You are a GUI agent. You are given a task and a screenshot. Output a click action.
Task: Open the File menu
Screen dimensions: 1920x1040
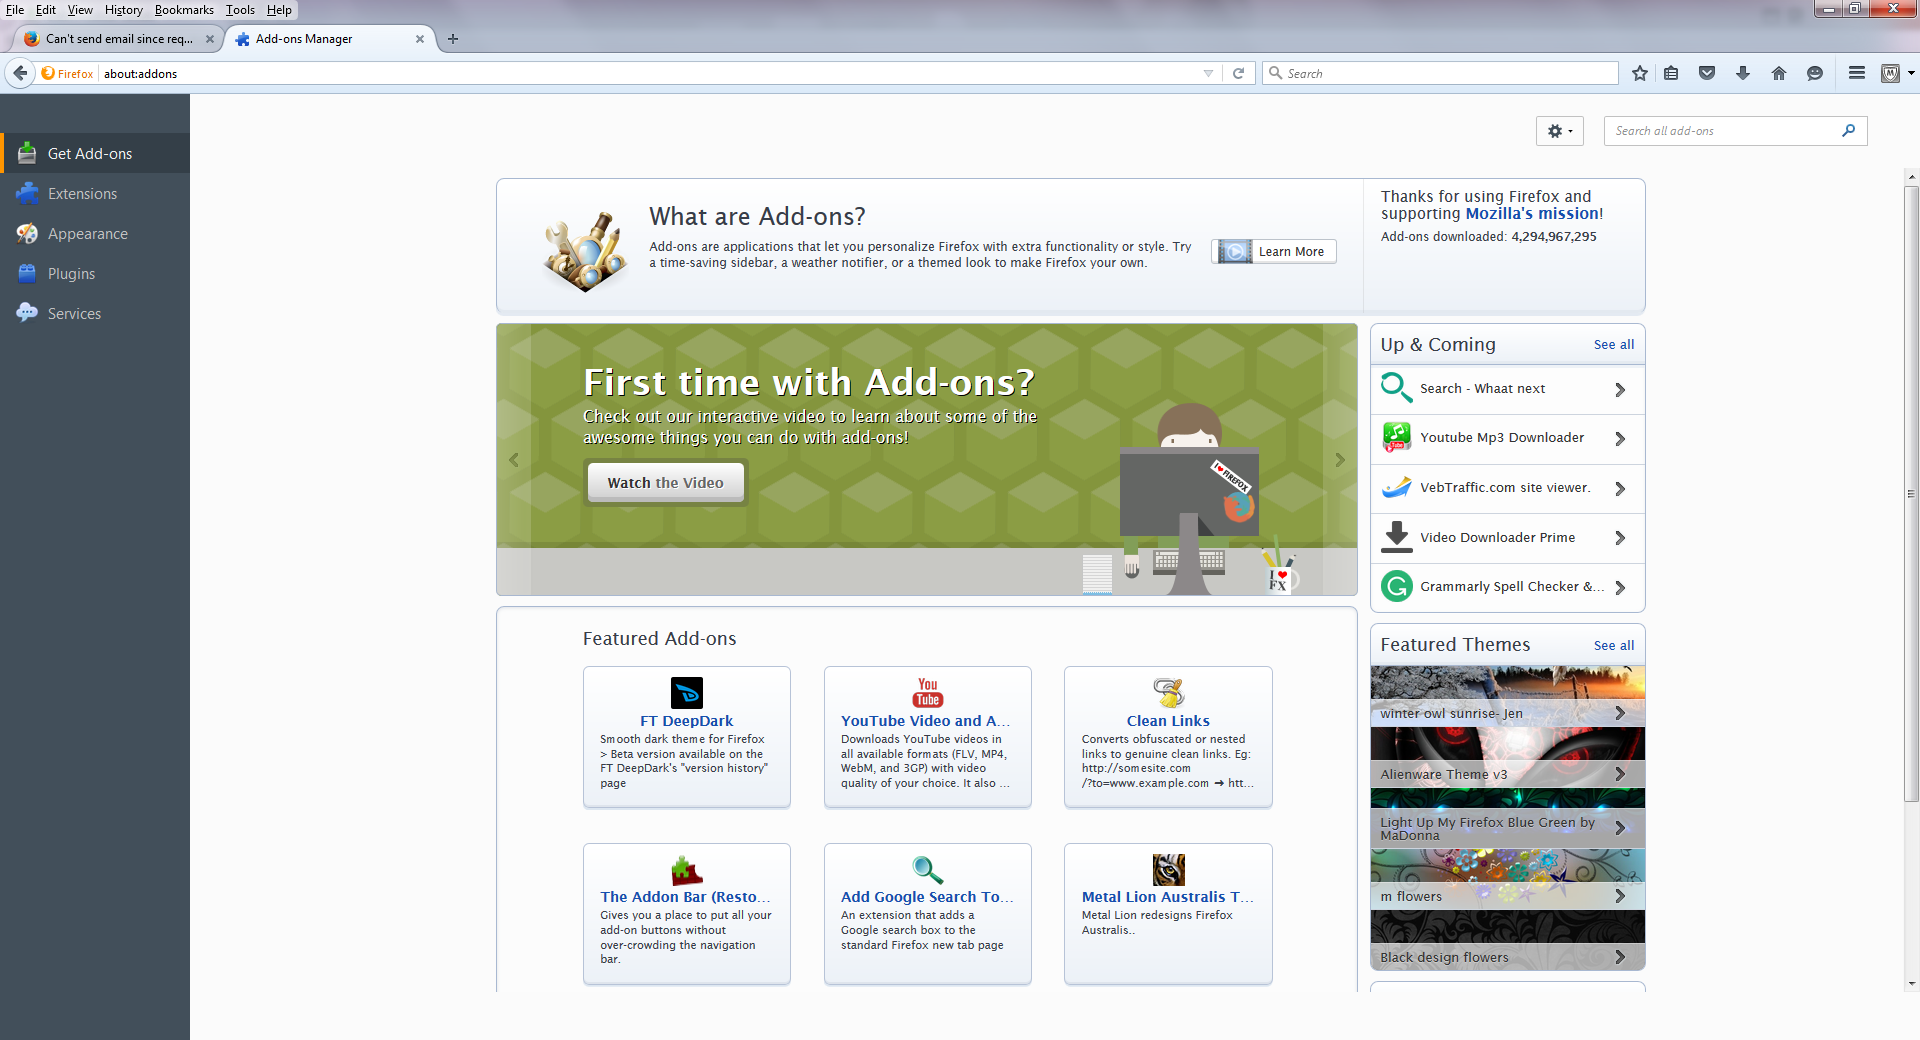(15, 10)
